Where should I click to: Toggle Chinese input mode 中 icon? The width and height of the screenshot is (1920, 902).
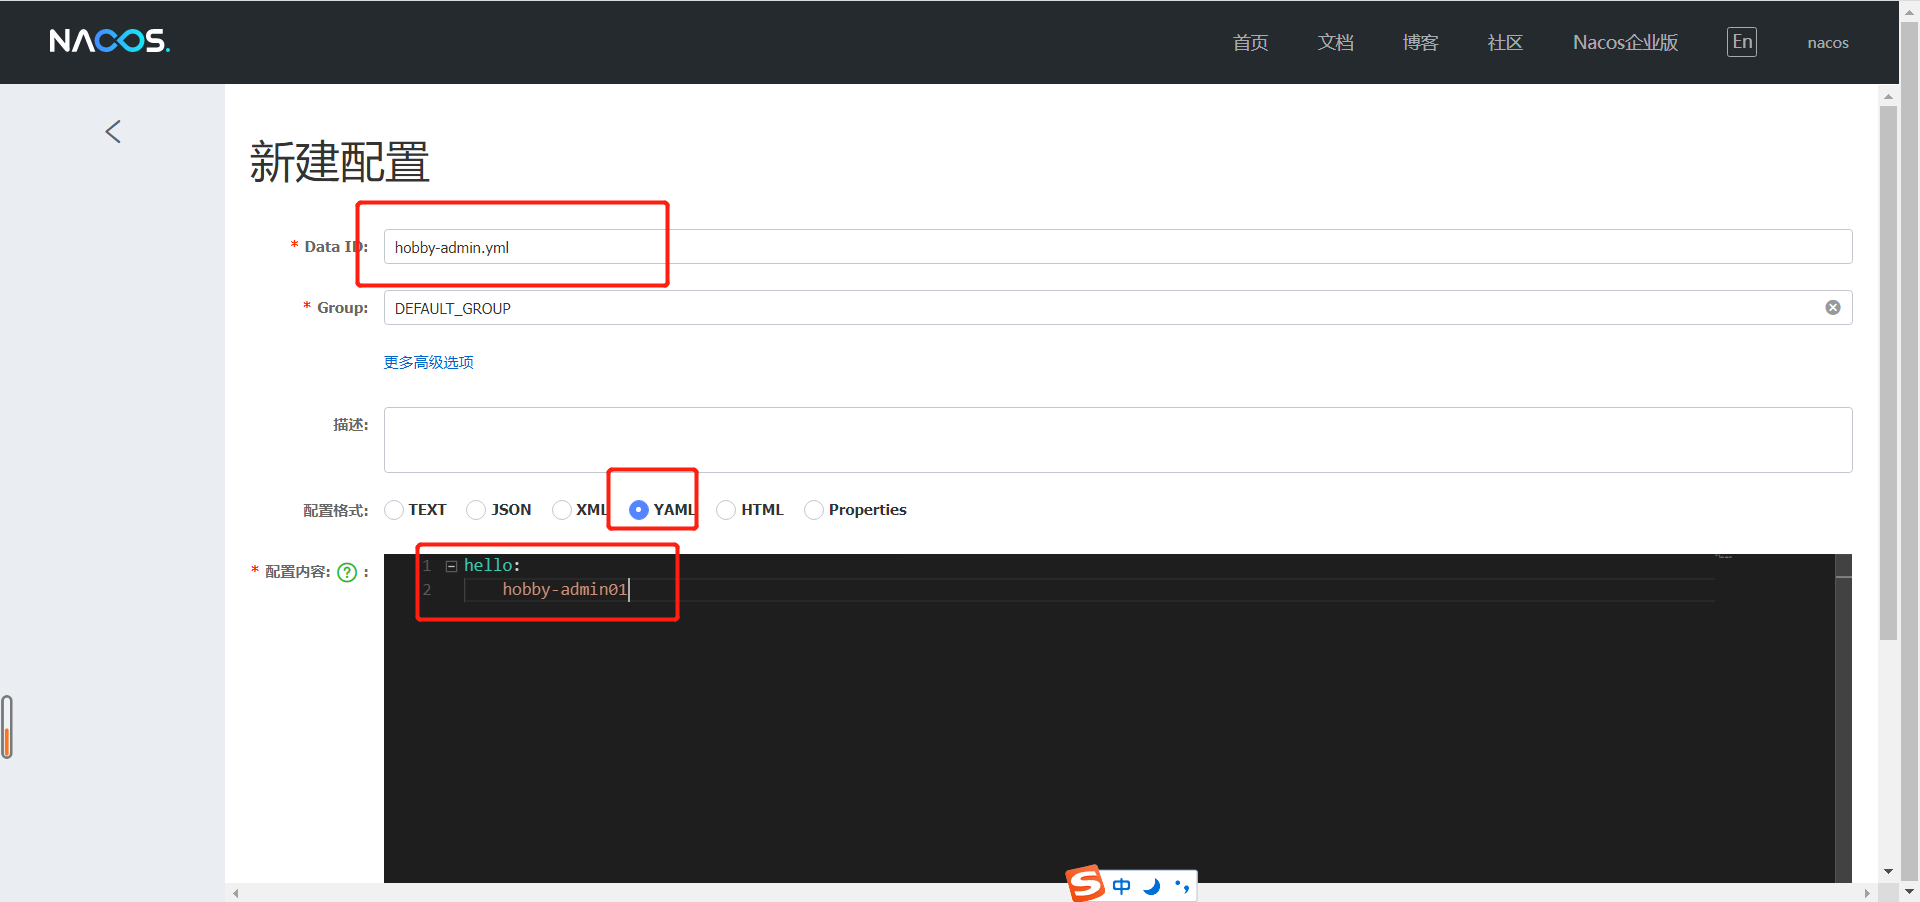coord(1121,886)
